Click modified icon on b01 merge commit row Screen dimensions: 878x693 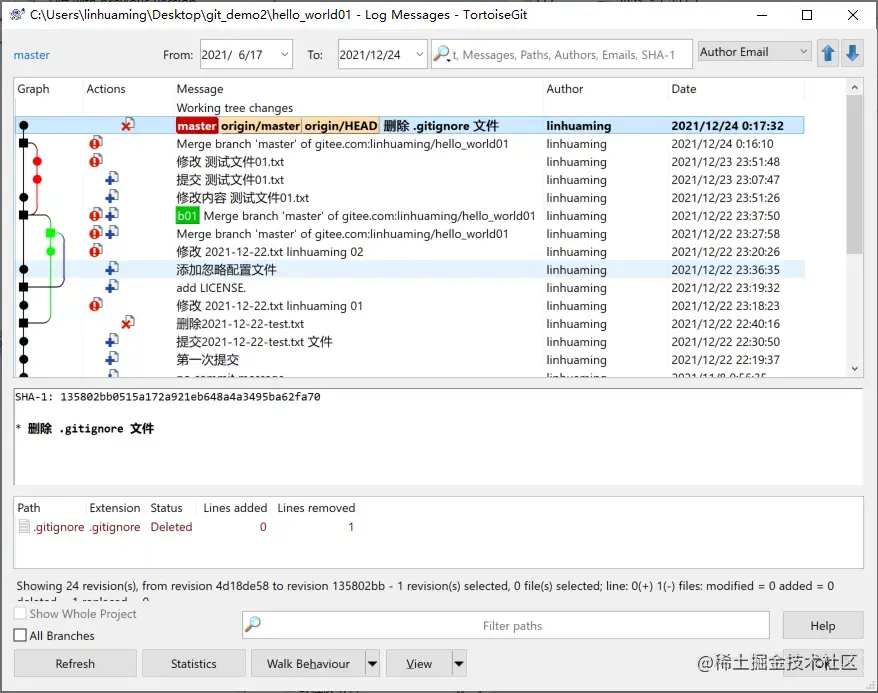point(96,215)
